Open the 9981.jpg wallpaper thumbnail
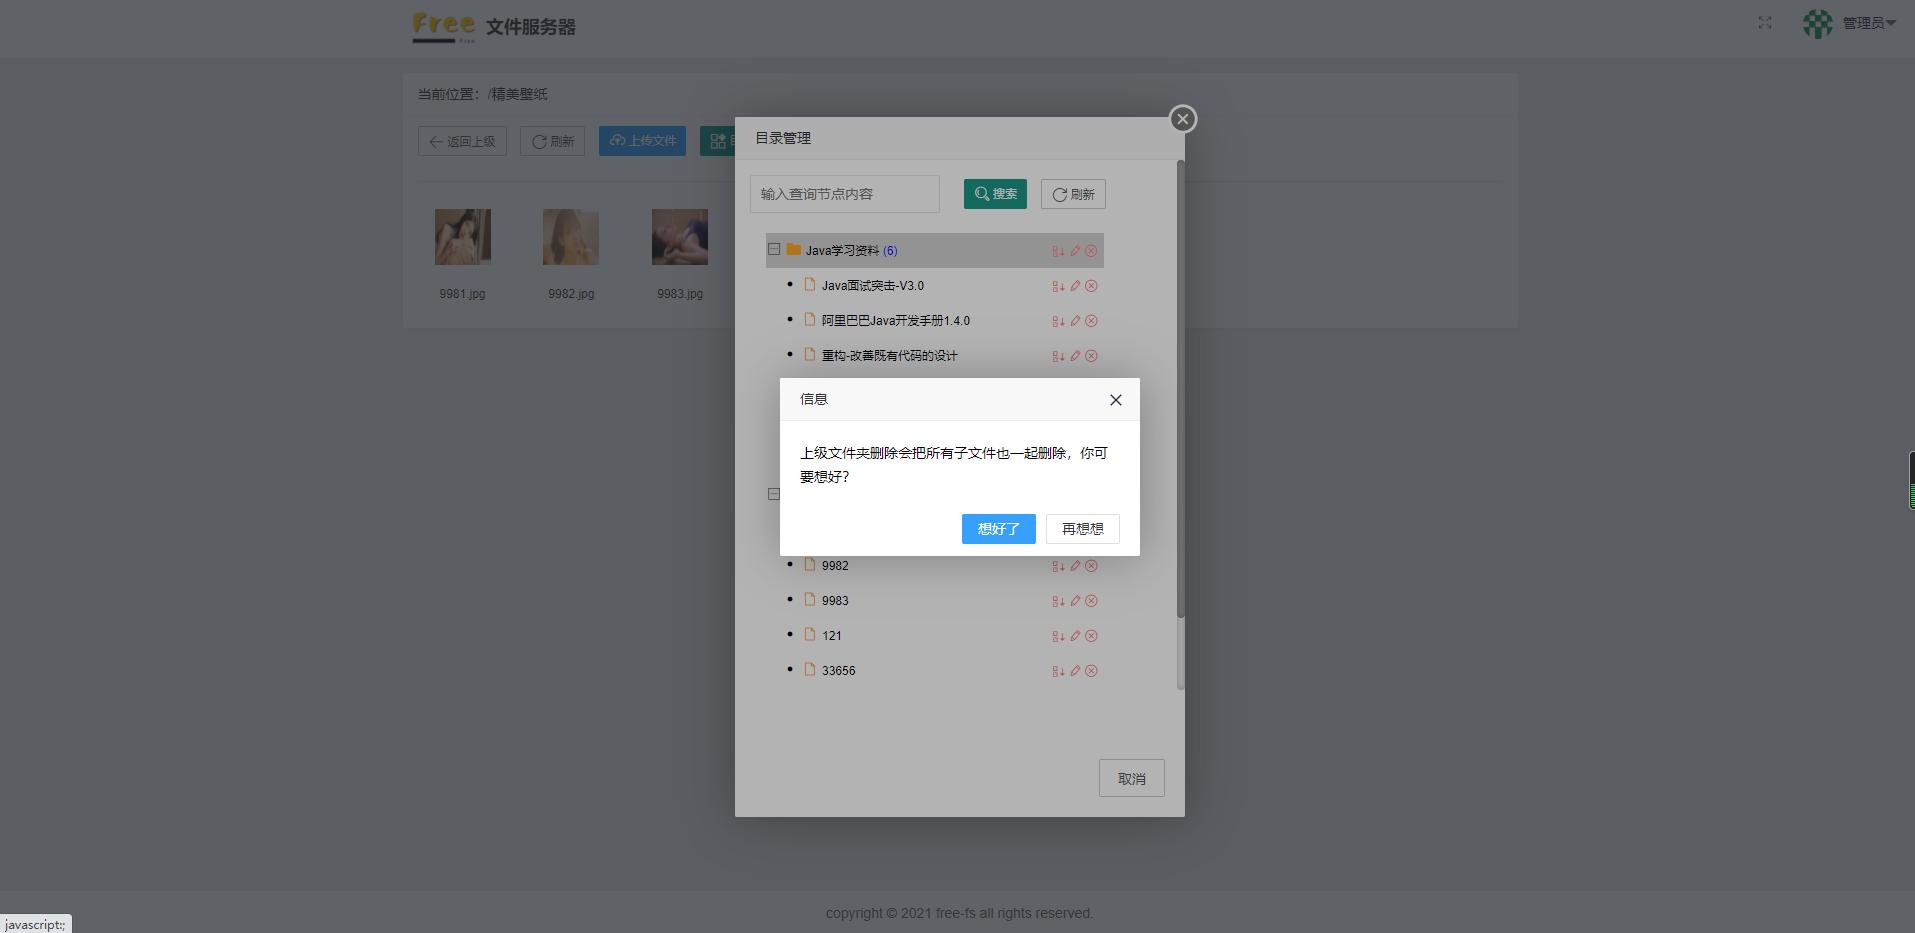1915x933 pixels. coord(462,237)
